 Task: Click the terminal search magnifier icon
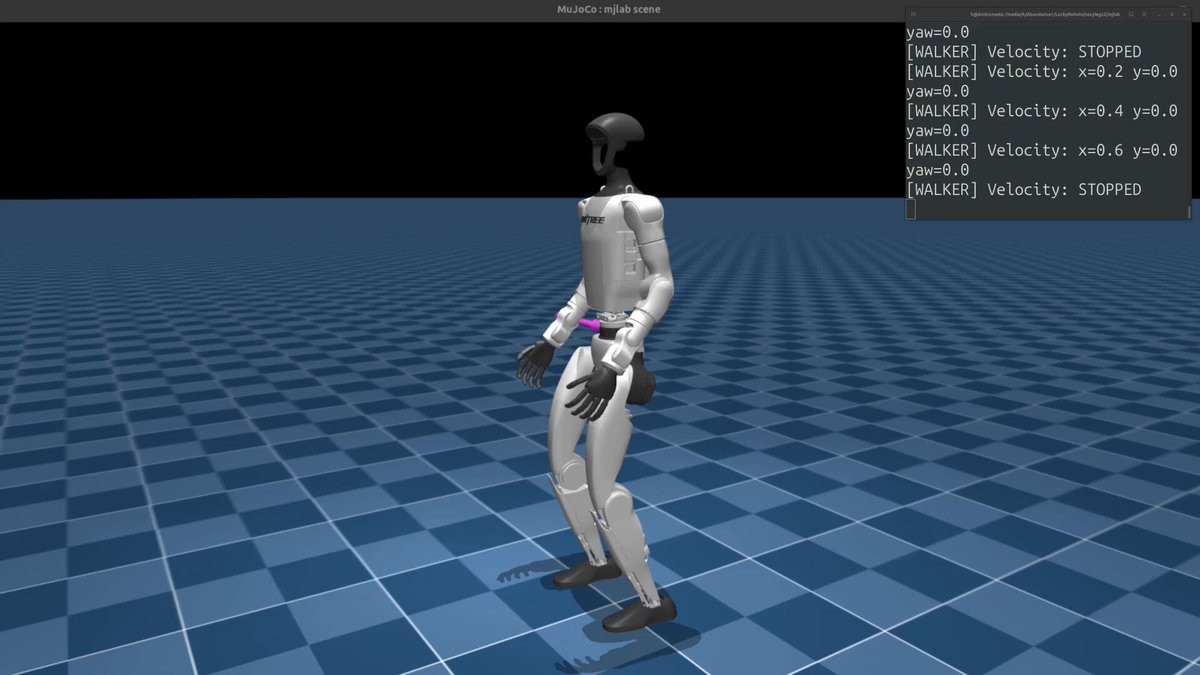(1131, 14)
